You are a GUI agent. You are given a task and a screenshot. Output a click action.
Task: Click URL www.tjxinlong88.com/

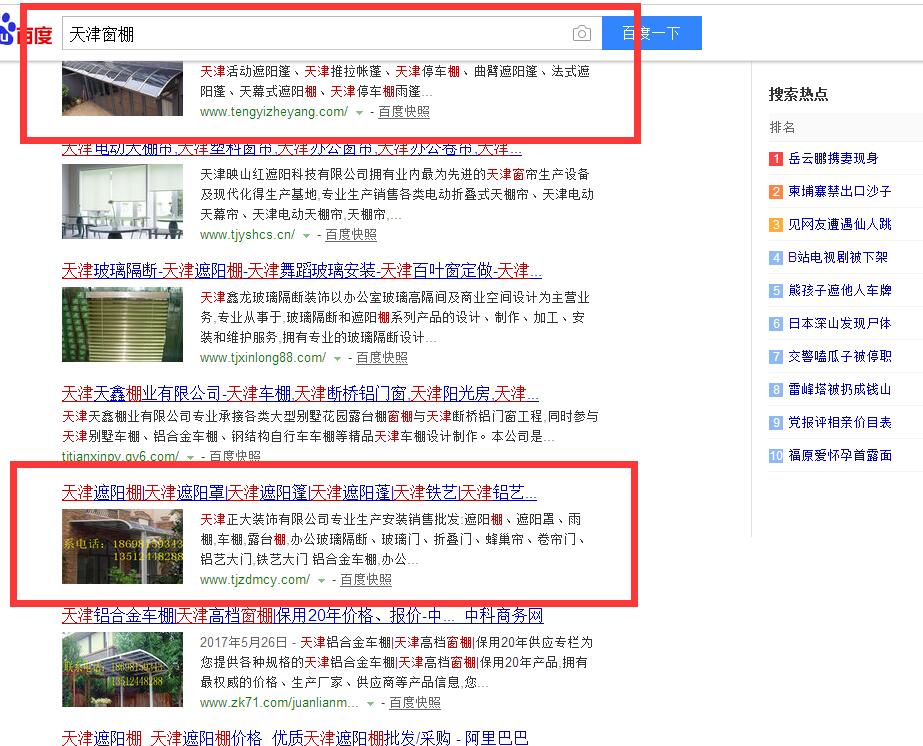pos(263,358)
